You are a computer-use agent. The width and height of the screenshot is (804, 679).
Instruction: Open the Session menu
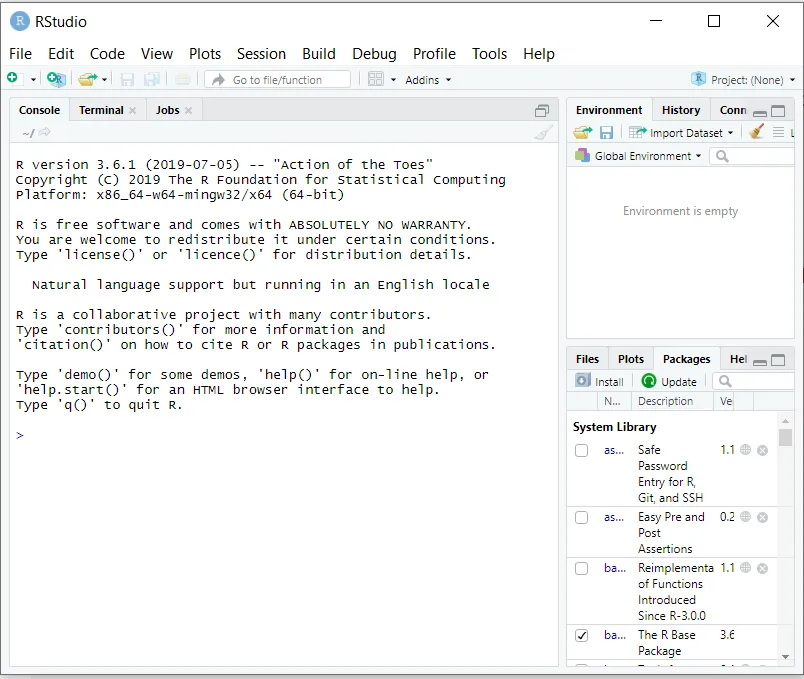(x=261, y=54)
